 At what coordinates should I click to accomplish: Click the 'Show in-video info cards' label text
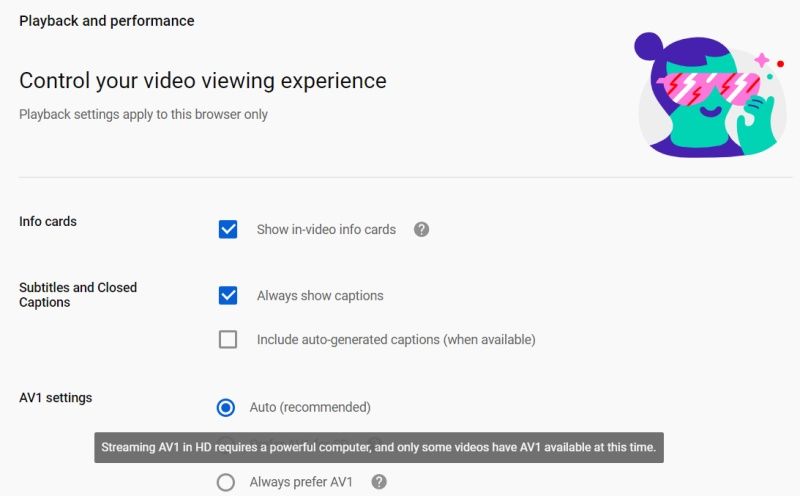(x=326, y=230)
